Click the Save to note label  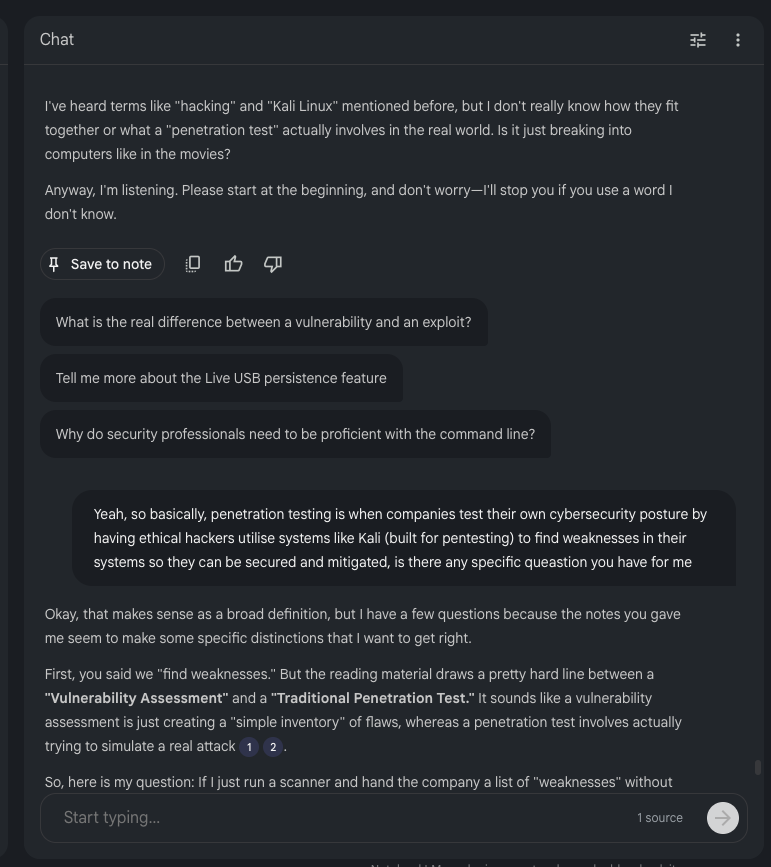111,264
